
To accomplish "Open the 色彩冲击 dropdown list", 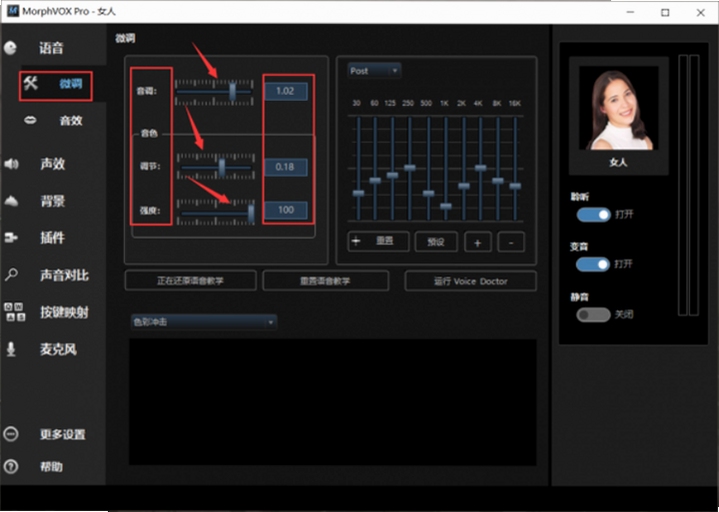I will tap(204, 322).
